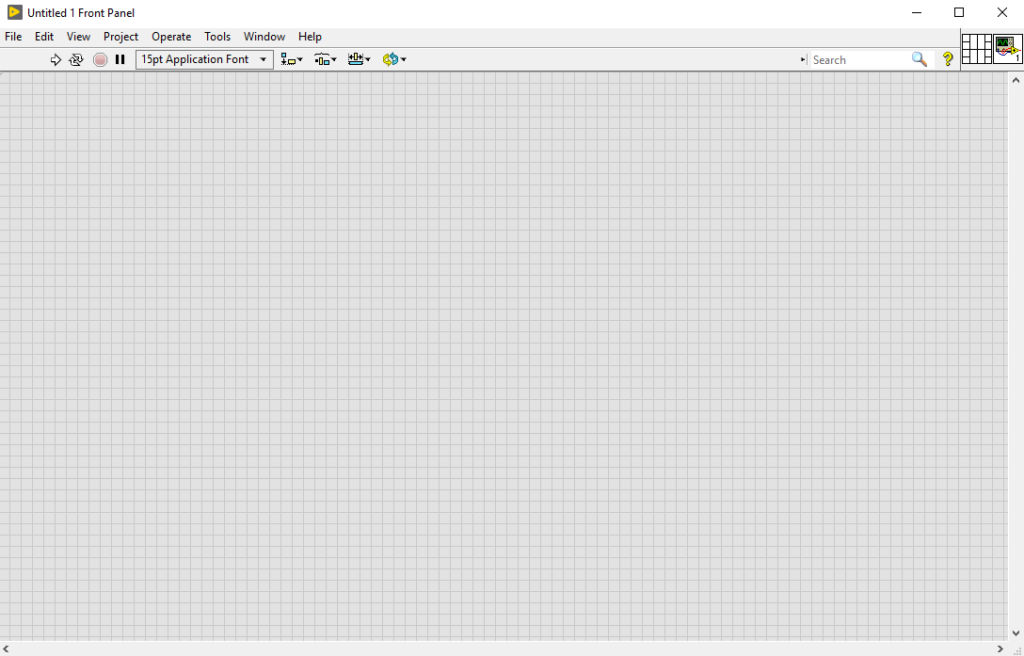Click the vertical scrollbar up arrow
1024x656 pixels.
1016,80
